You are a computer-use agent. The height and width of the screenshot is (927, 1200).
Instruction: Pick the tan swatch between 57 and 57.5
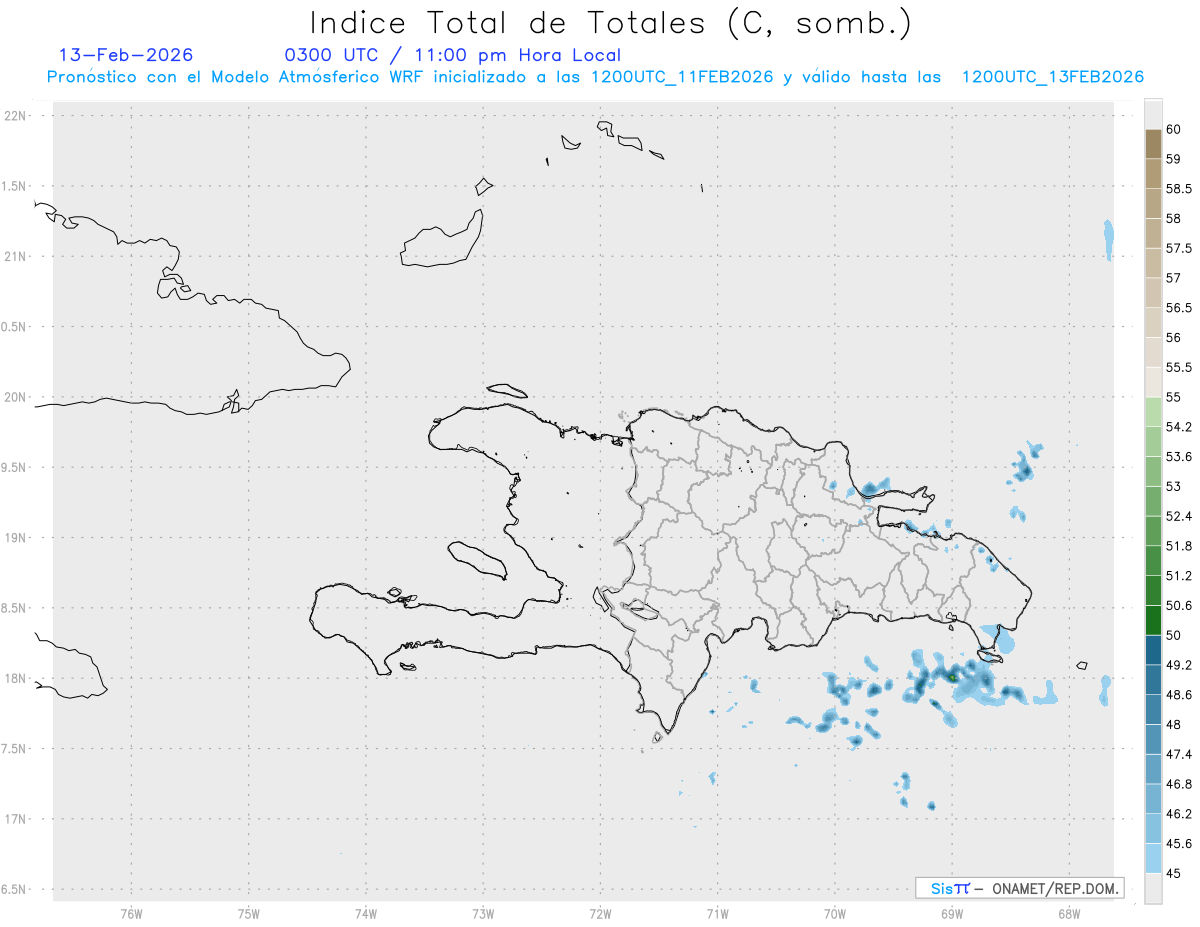[x=1153, y=263]
